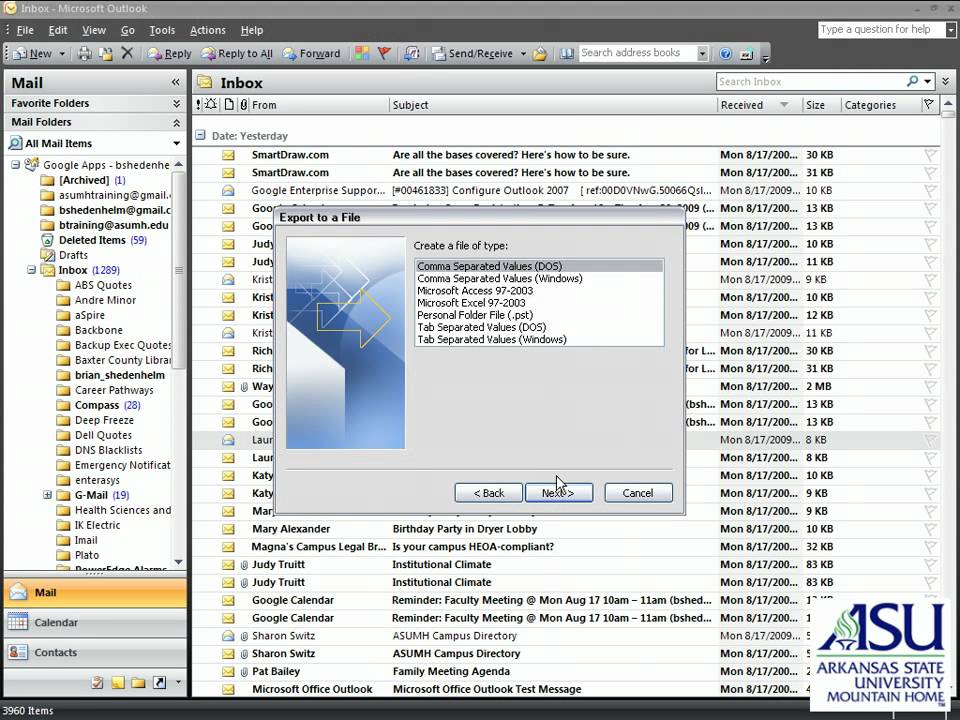Viewport: 960px width, 720px height.
Task: Collapse the Mail navigation pane chevrons
Action: coord(176,82)
